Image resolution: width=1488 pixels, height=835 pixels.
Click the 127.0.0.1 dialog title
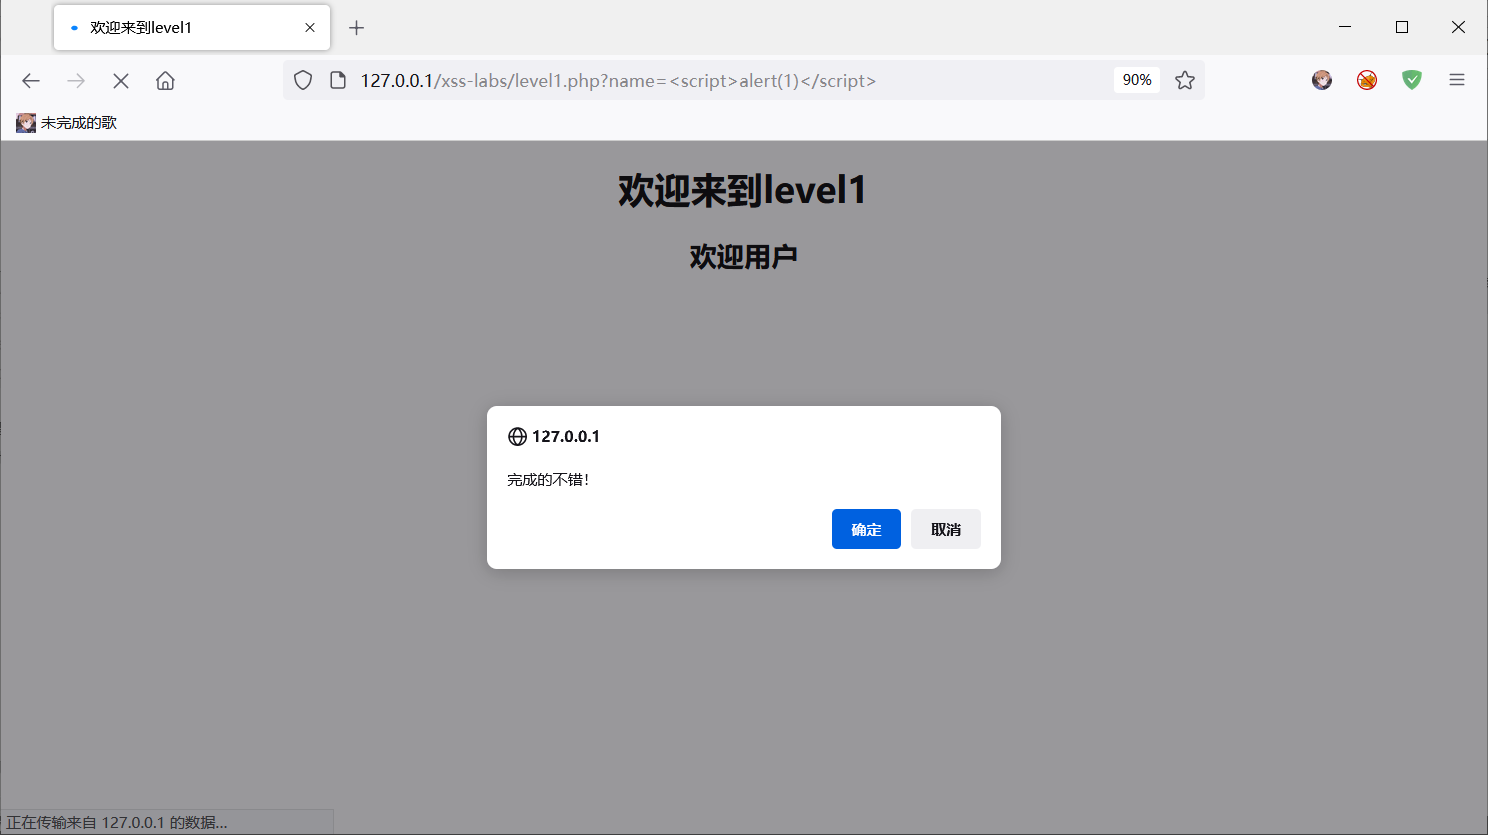[x=566, y=437]
